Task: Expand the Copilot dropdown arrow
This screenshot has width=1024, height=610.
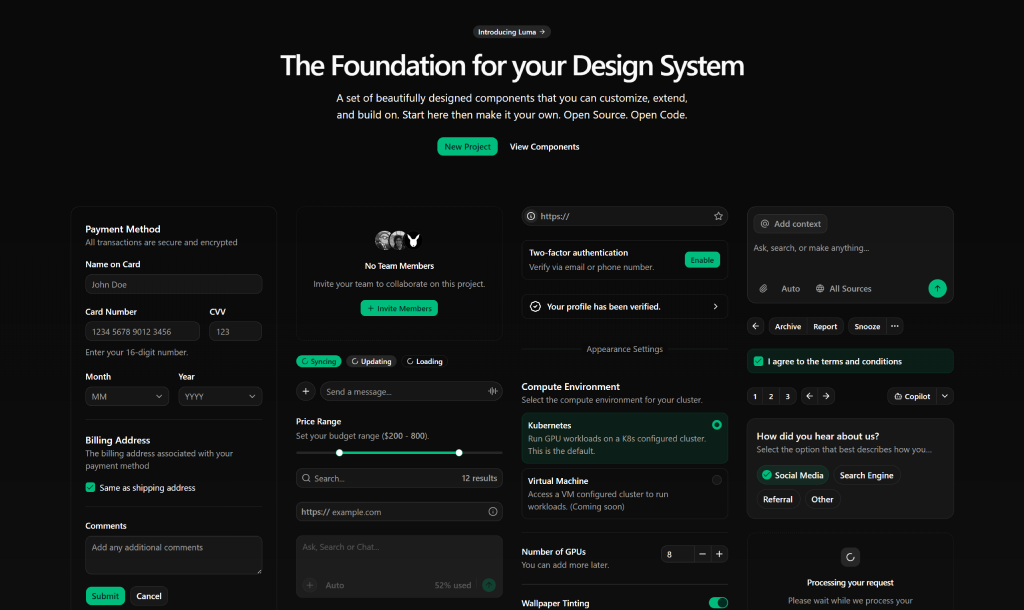Action: pyautogui.click(x=946, y=396)
